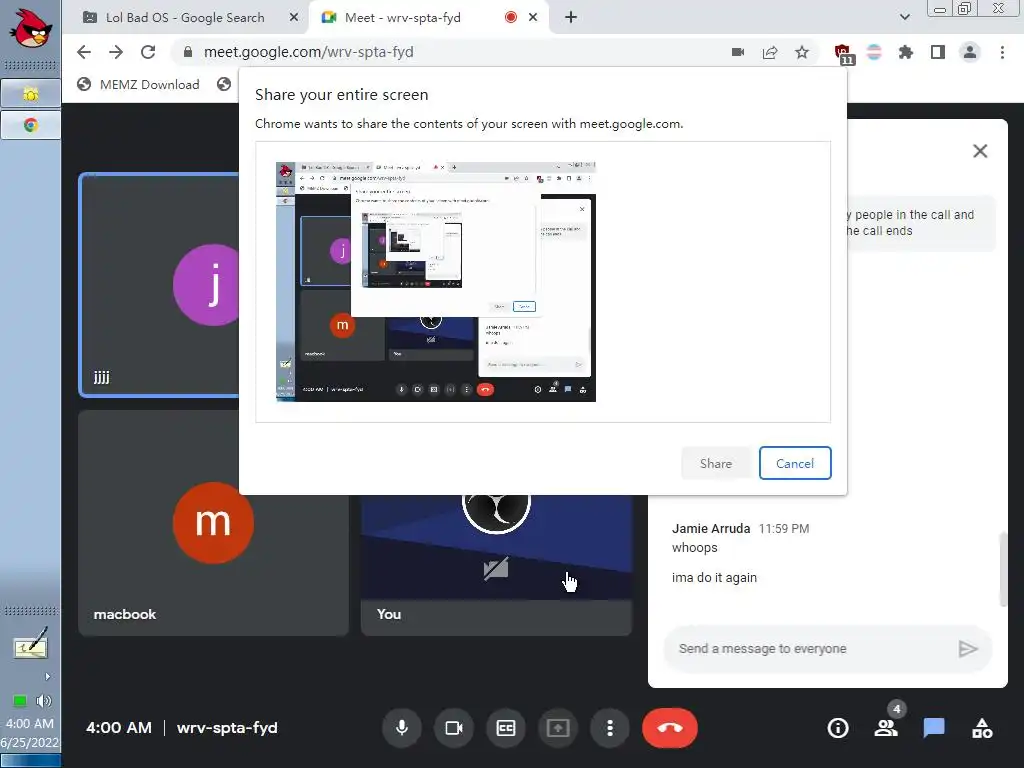Click the taskbar clock 4:00 AM
1024x768 pixels.
(30, 724)
